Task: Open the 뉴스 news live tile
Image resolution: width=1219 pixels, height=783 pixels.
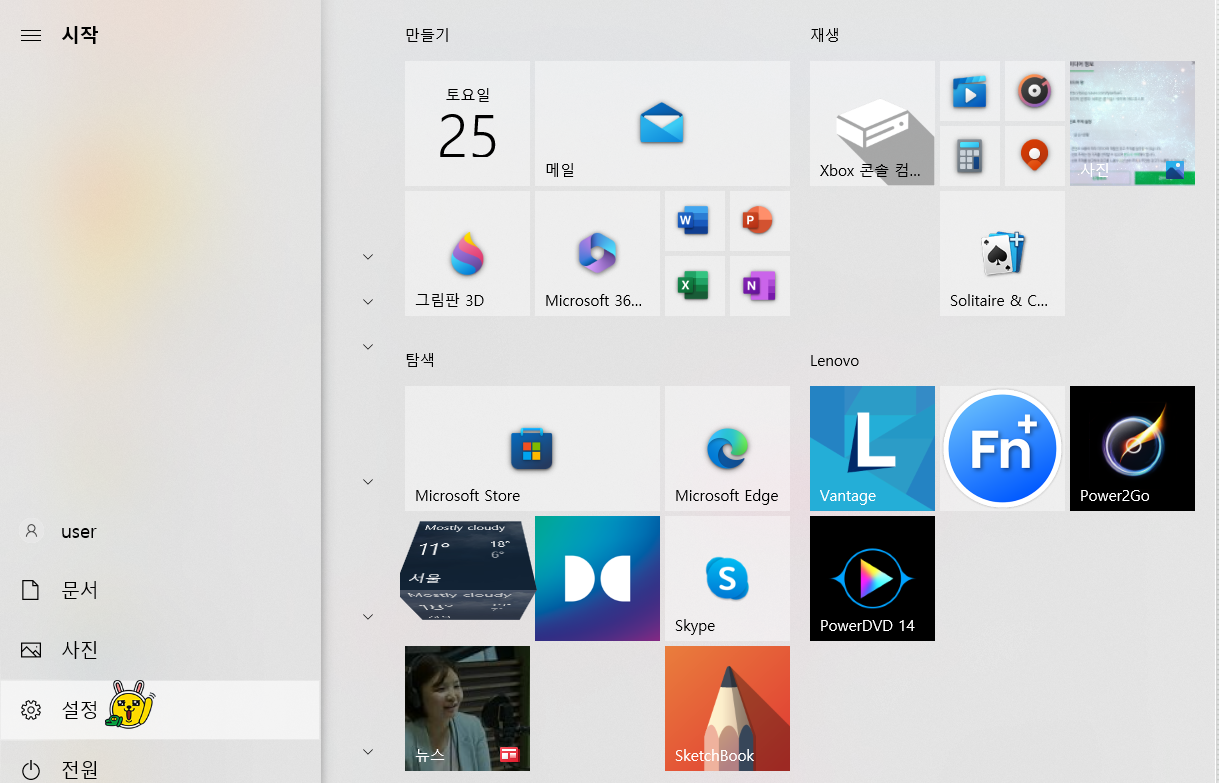Action: (467, 708)
